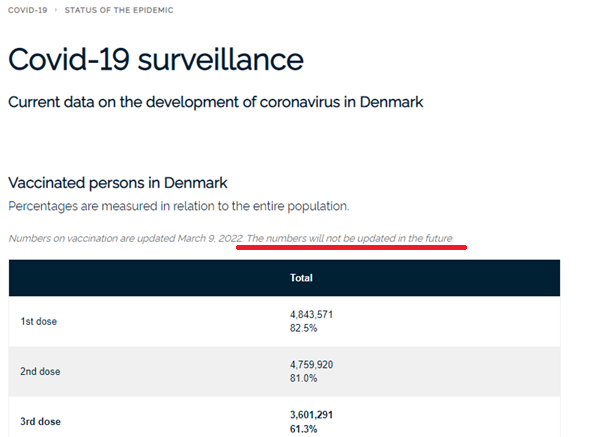The height and width of the screenshot is (437, 605).
Task: Click the breadcrumb separator arrow
Action: coord(56,10)
